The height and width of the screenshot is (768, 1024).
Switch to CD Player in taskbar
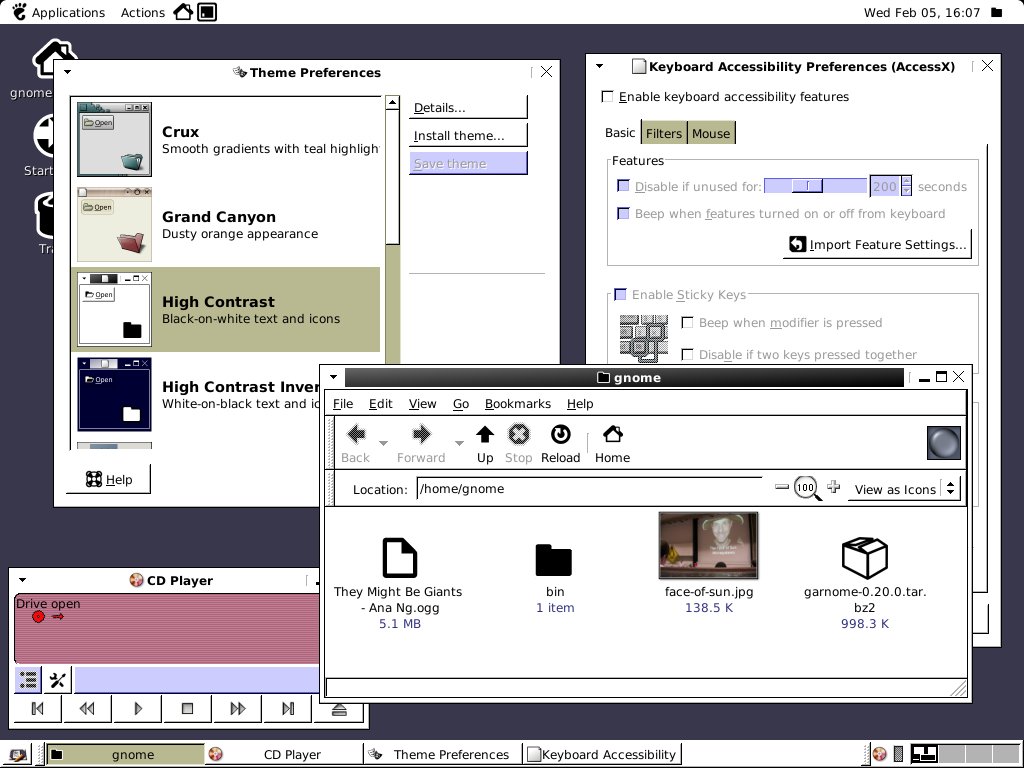click(x=285, y=754)
